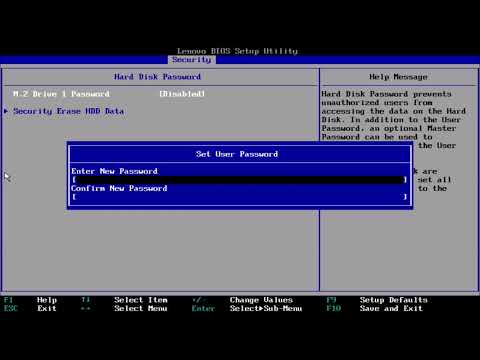Click the Confirm New Password field

(x=240, y=197)
